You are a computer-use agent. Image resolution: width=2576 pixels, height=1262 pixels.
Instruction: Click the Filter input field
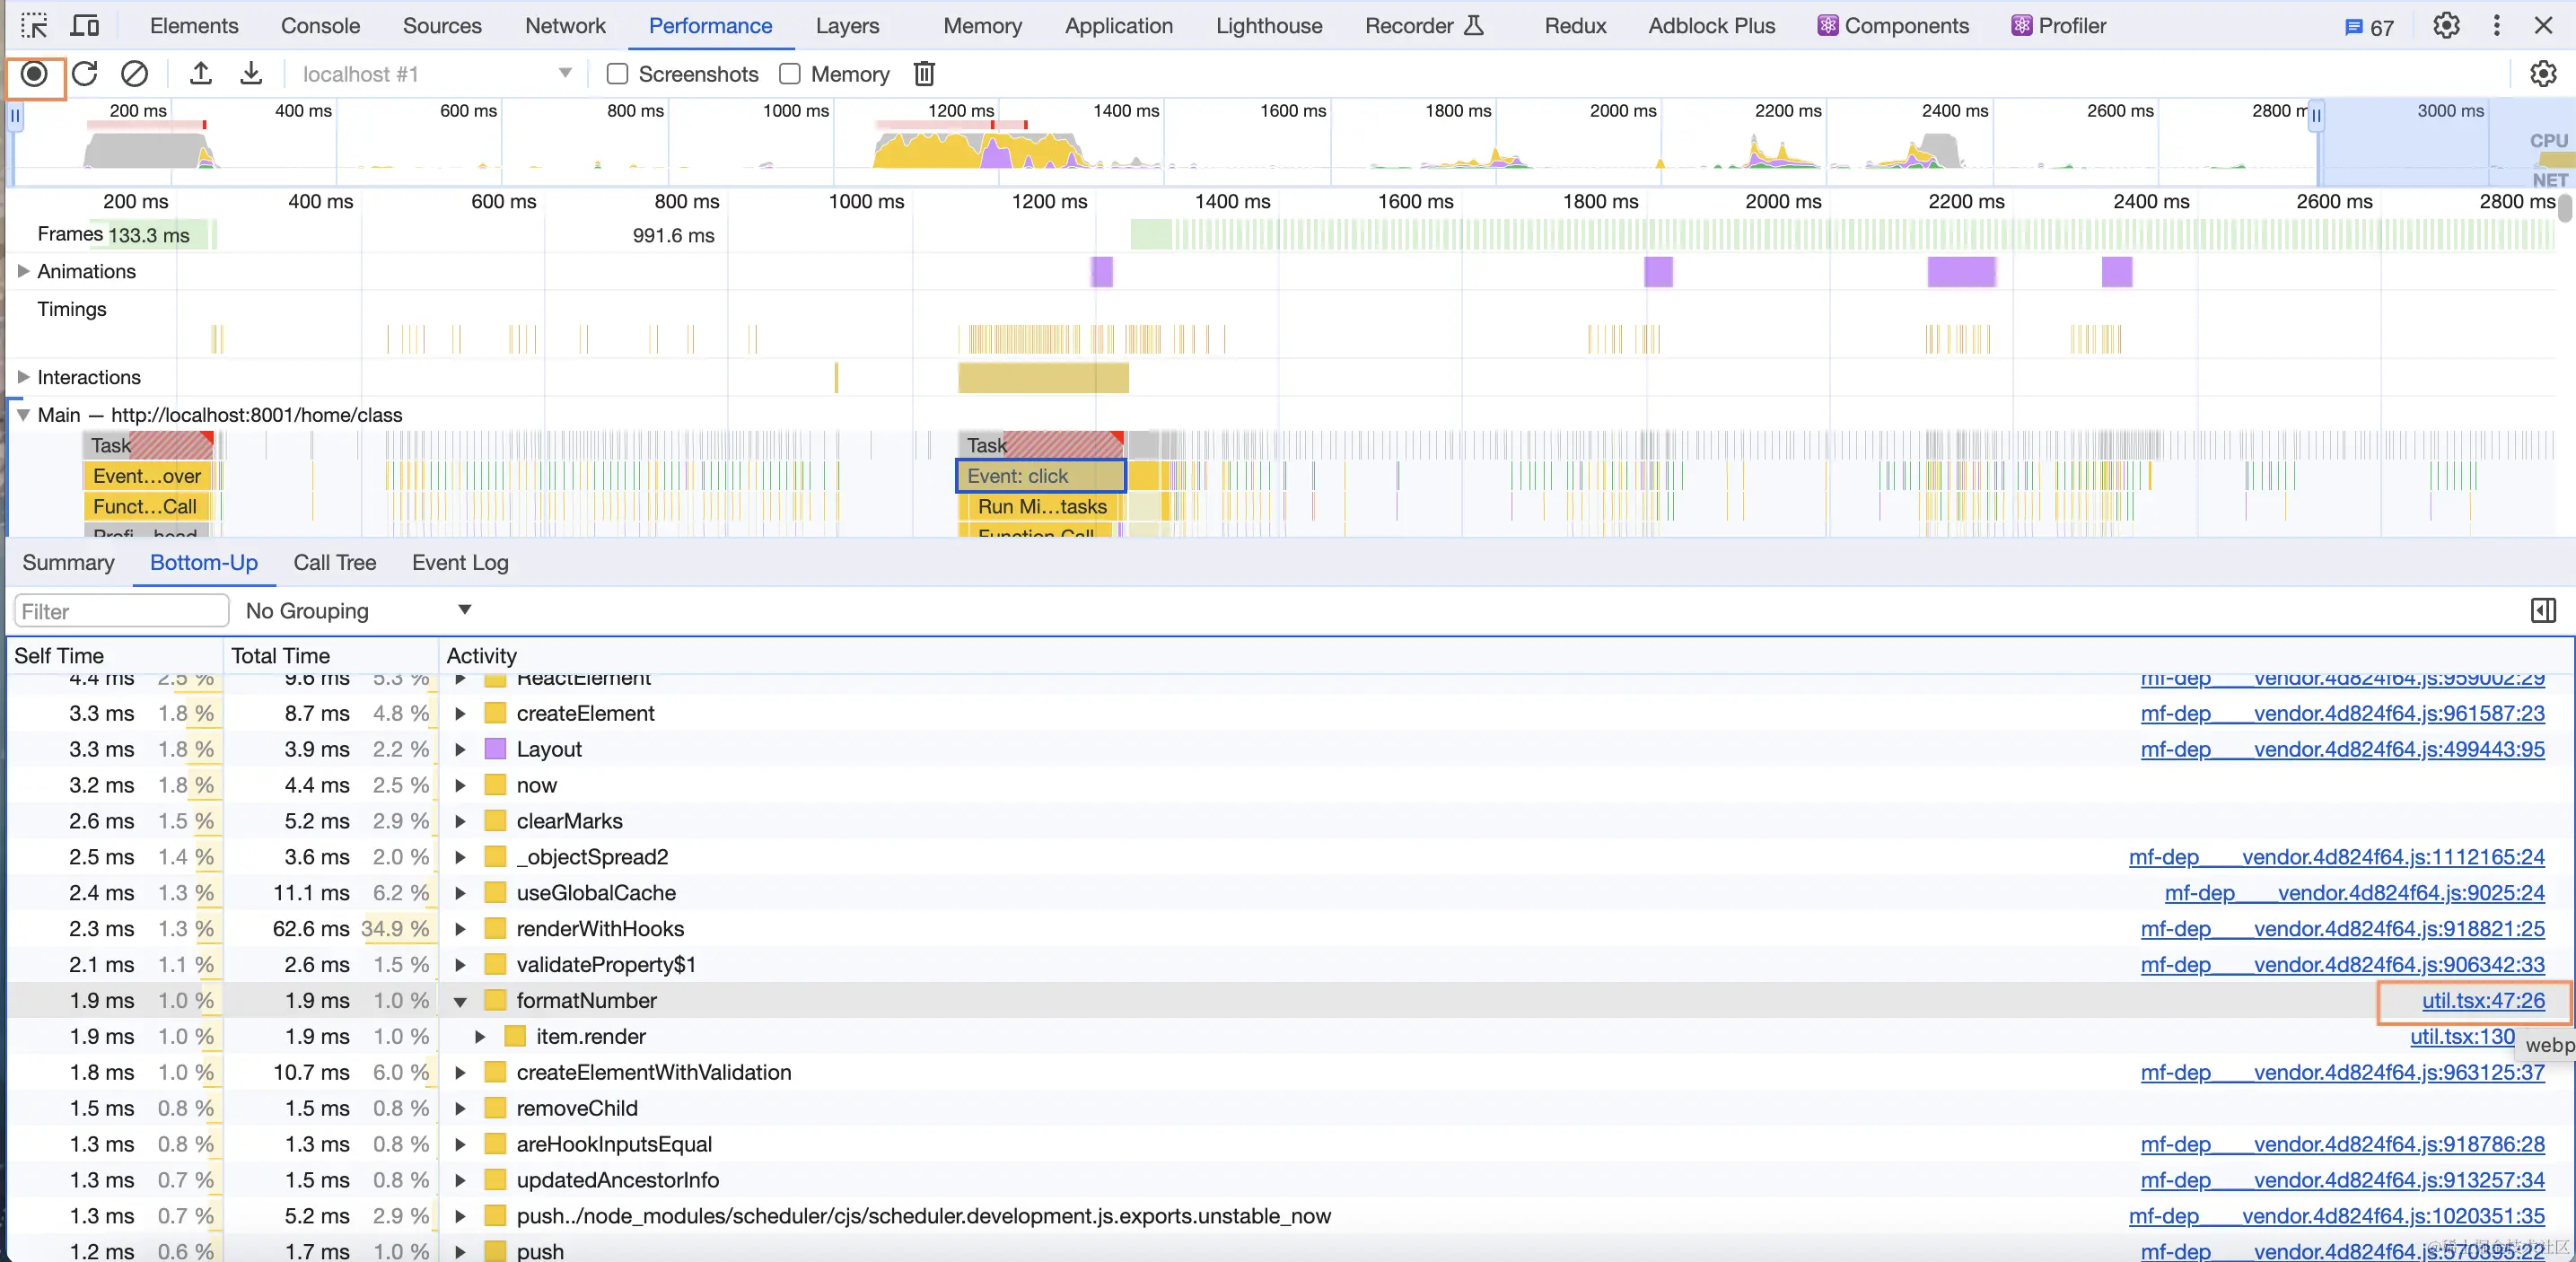[x=121, y=611]
